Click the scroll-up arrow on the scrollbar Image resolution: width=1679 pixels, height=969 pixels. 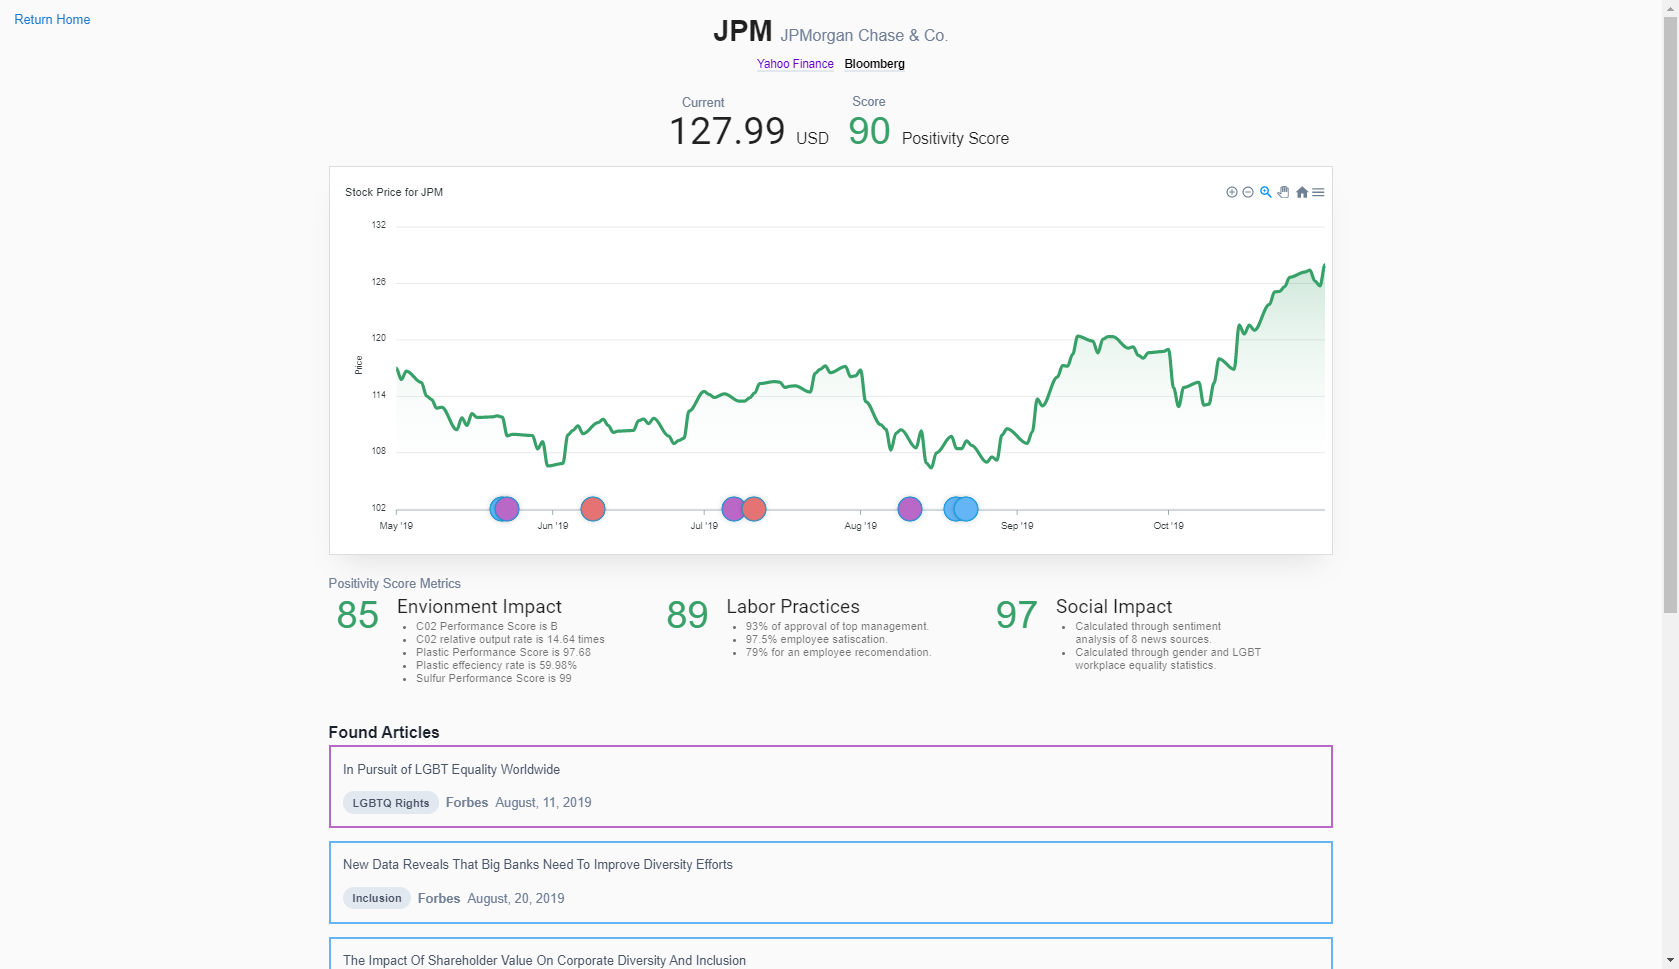(x=1670, y=8)
